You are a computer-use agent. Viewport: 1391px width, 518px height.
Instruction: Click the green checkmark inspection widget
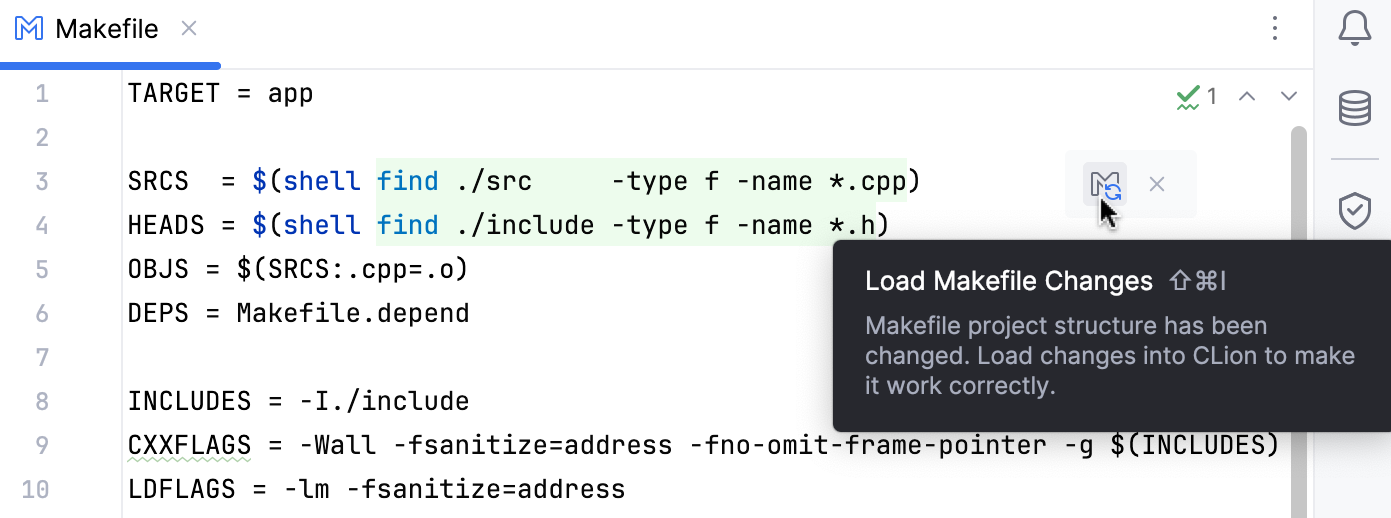[x=1196, y=96]
